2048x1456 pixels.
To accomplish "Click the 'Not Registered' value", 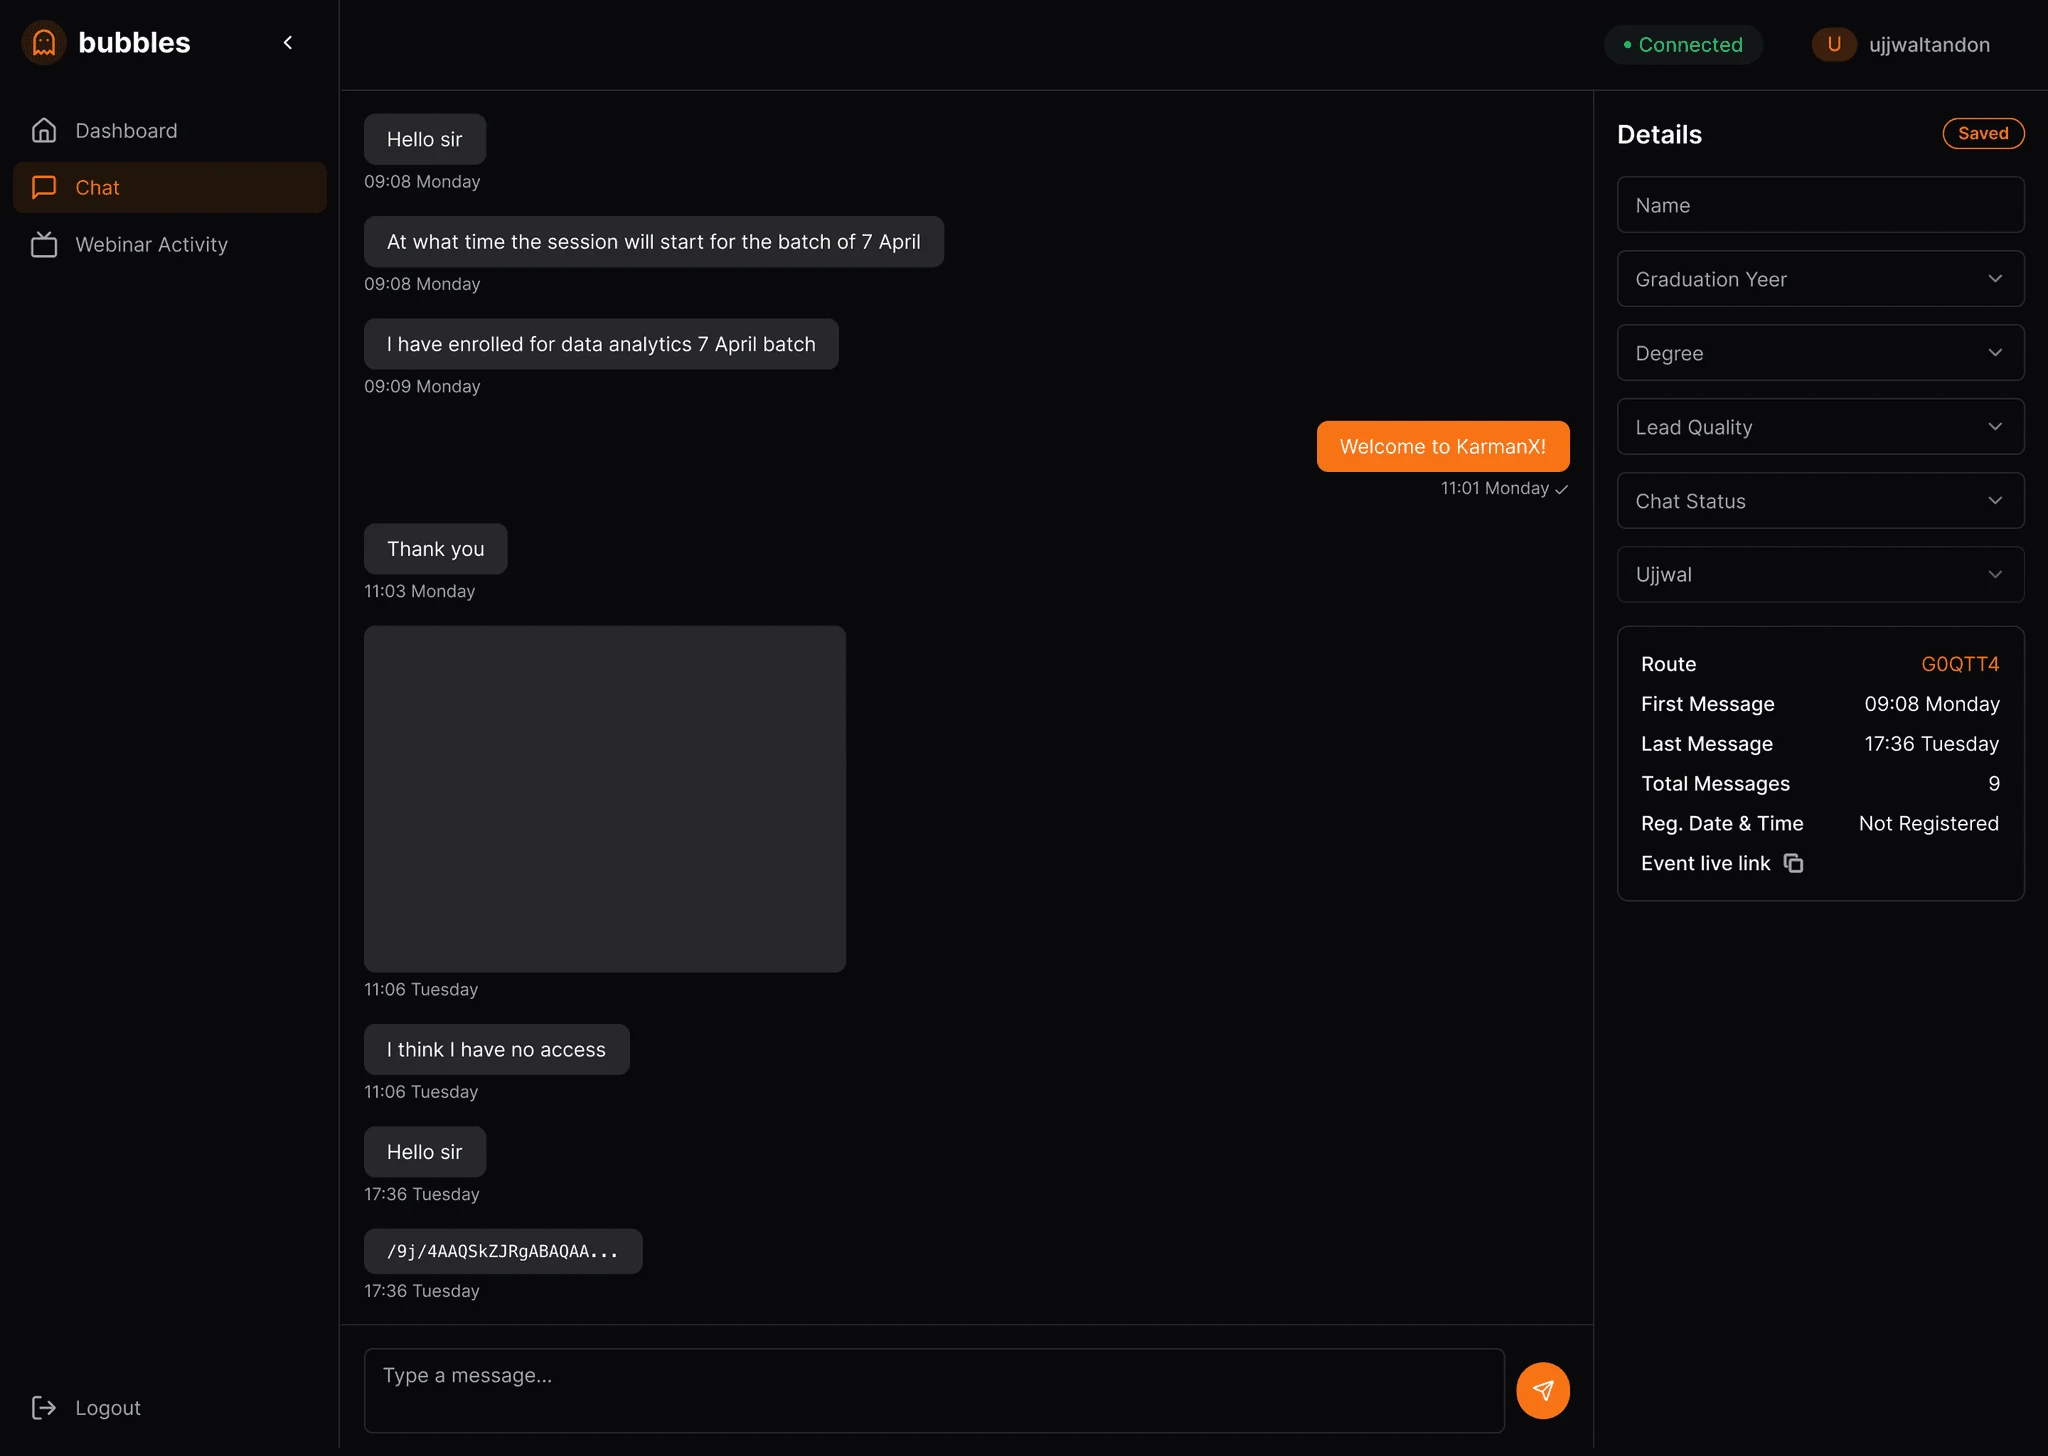I will 1928,823.
